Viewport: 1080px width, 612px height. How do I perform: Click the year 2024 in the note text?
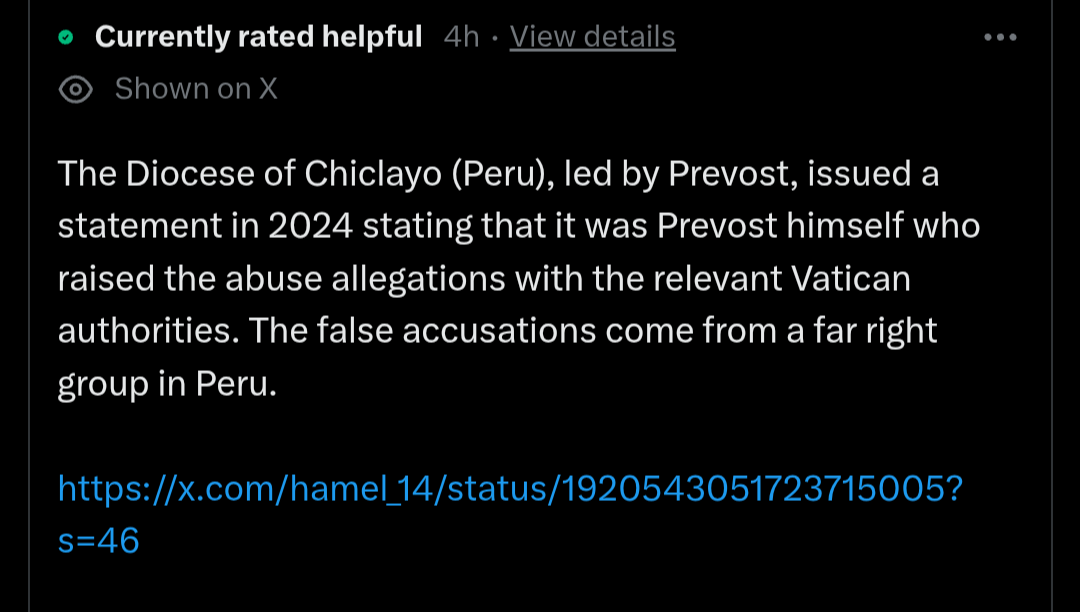311,226
